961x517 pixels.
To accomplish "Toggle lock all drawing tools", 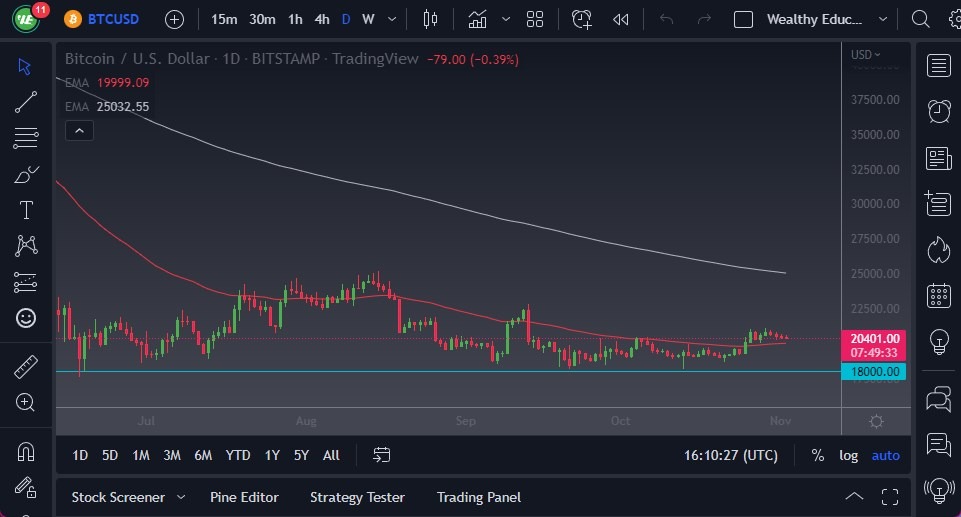I will pos(26,488).
